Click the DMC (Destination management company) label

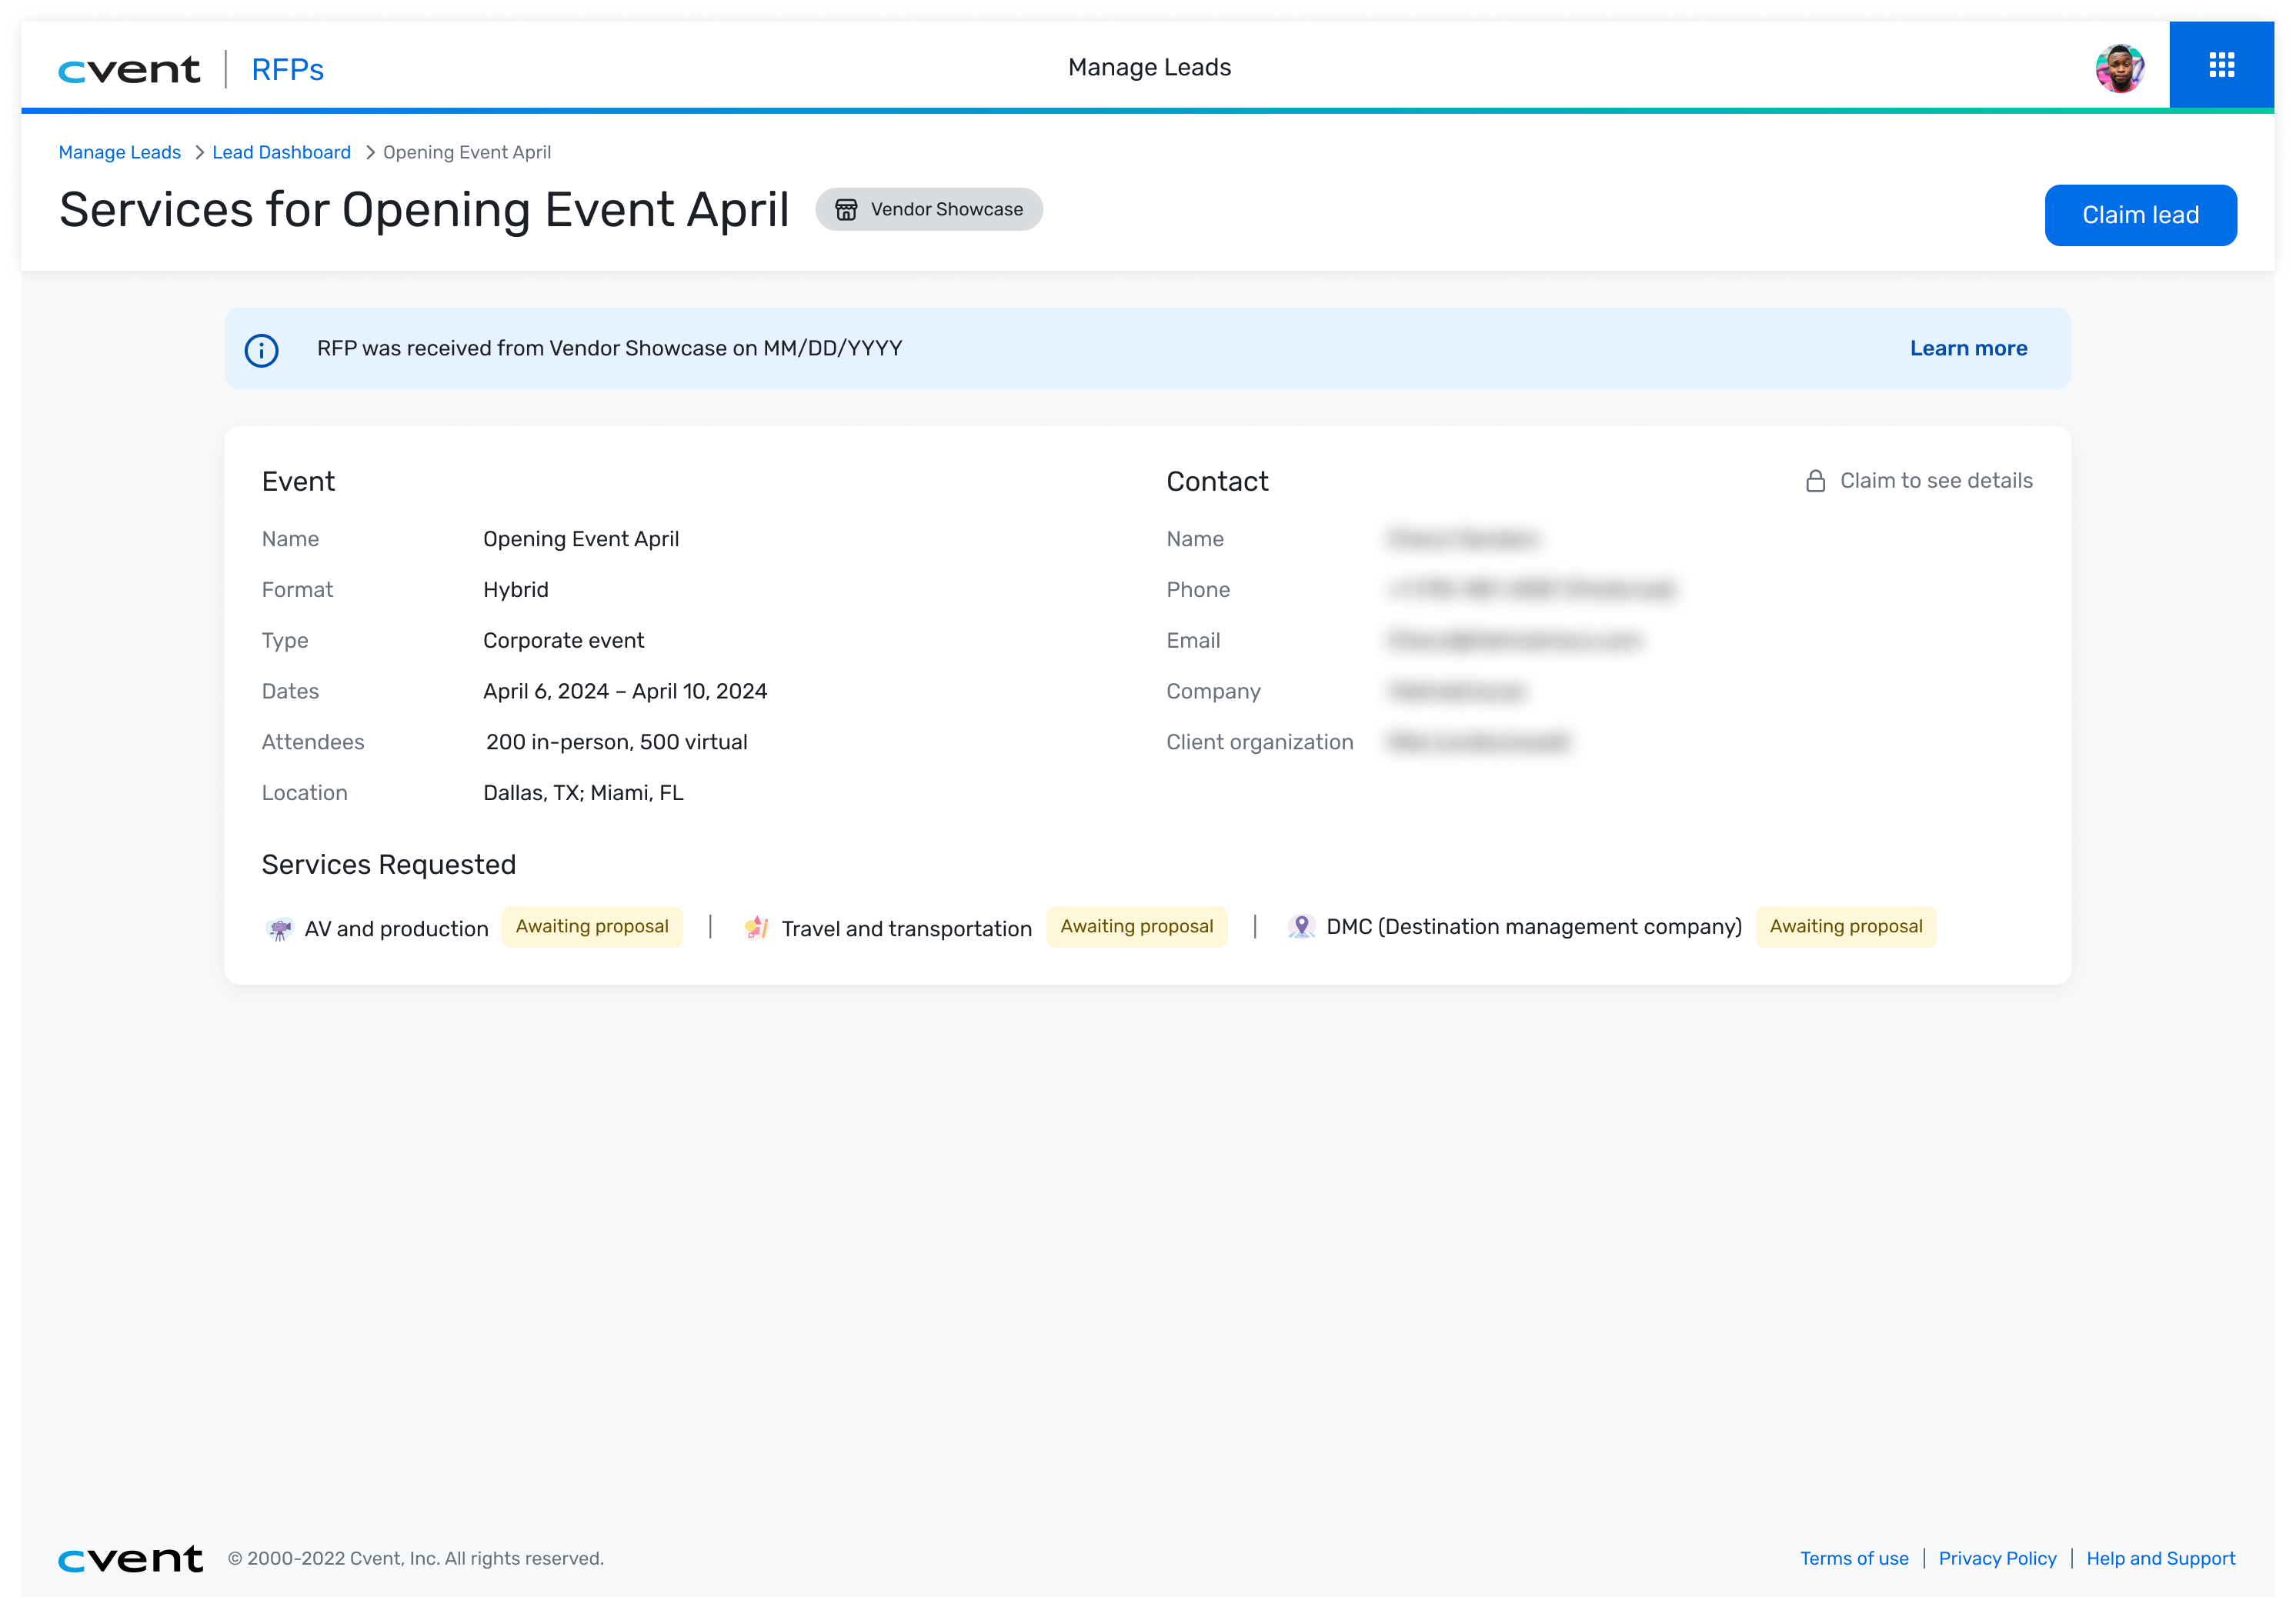pyautogui.click(x=1533, y=927)
